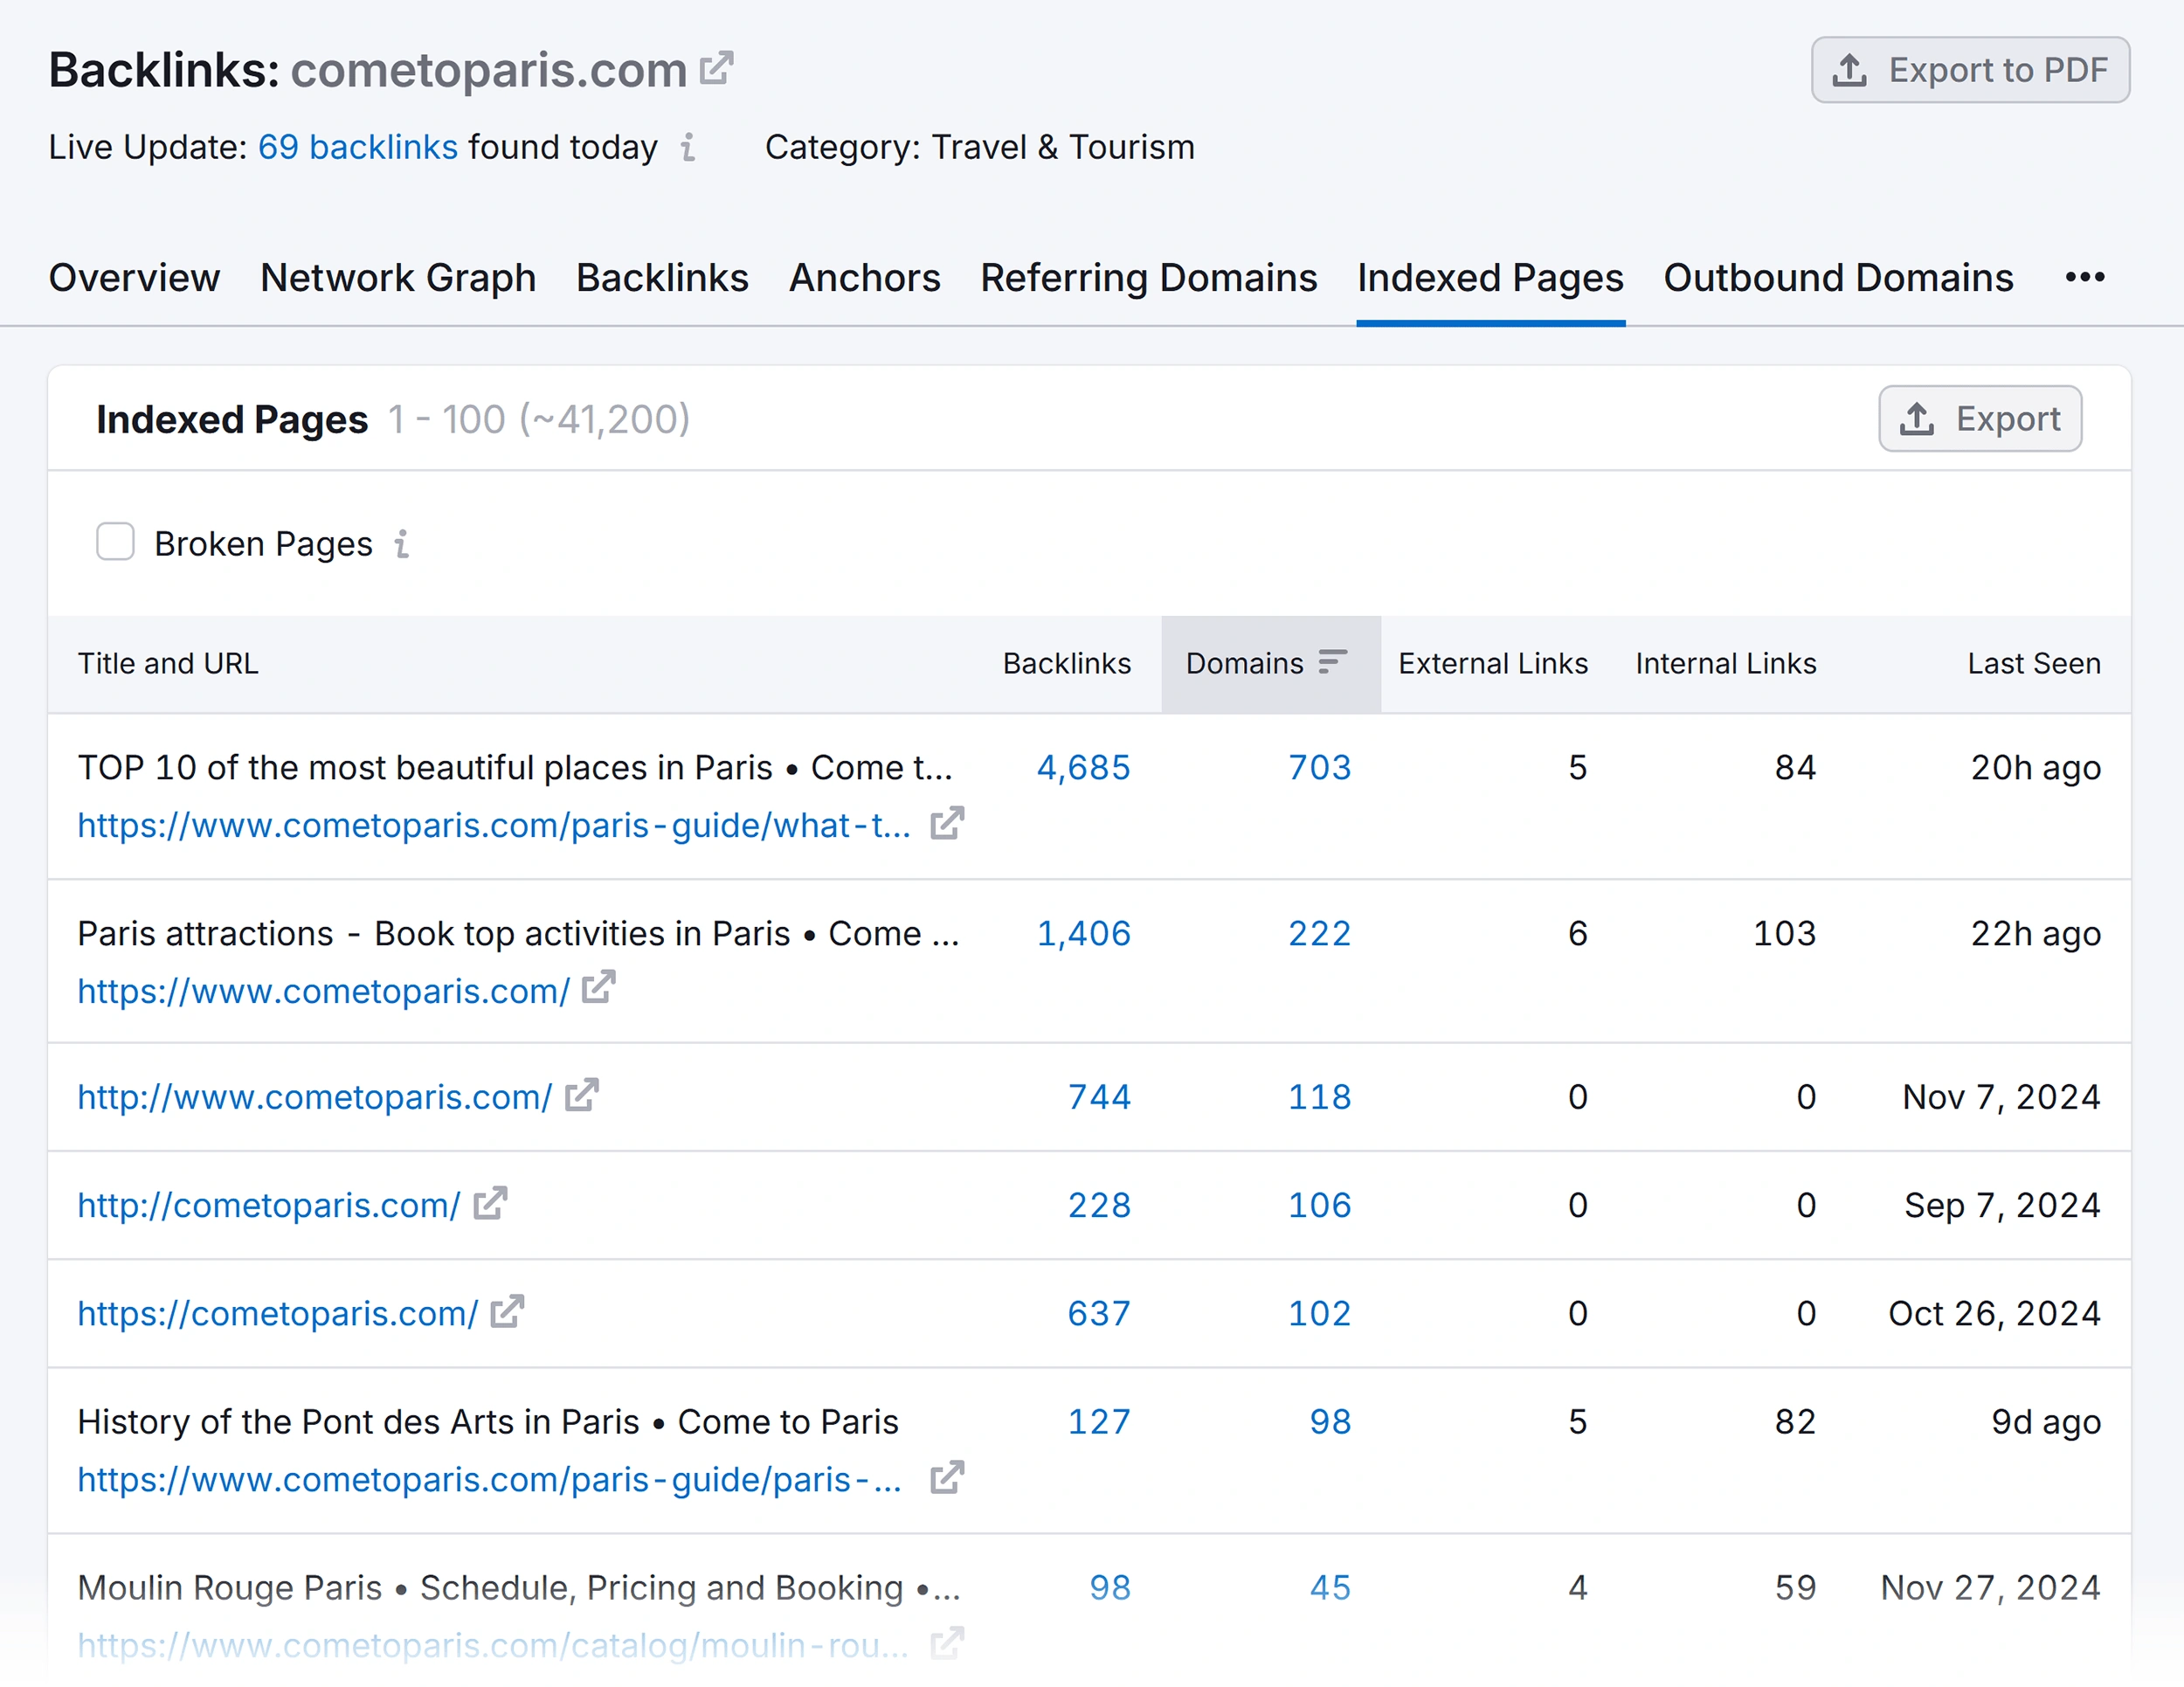Click internal links value 103
The height and width of the screenshot is (1687, 2184).
tap(1784, 933)
